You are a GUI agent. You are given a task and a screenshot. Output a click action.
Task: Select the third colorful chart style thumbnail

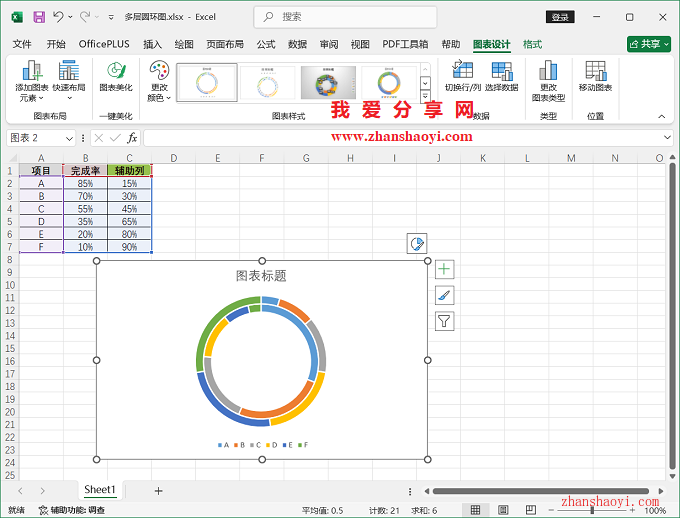[x=329, y=83]
